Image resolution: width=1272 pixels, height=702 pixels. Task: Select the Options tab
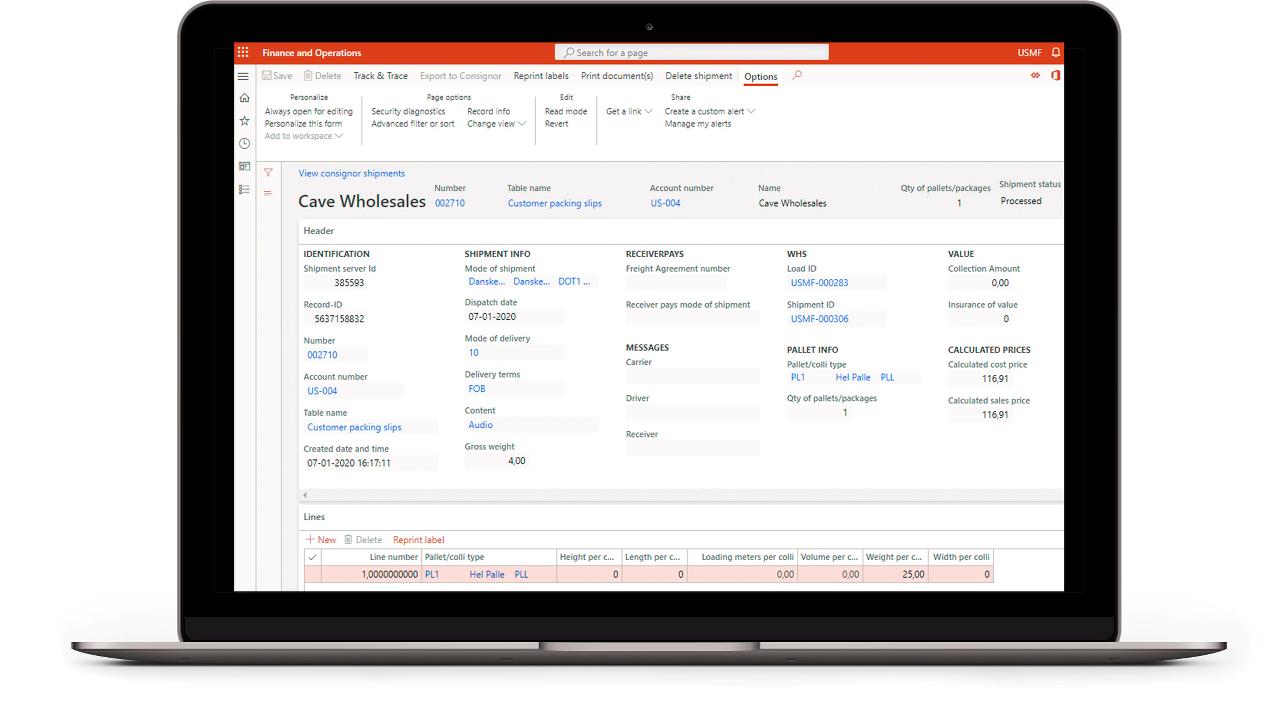tap(760, 77)
